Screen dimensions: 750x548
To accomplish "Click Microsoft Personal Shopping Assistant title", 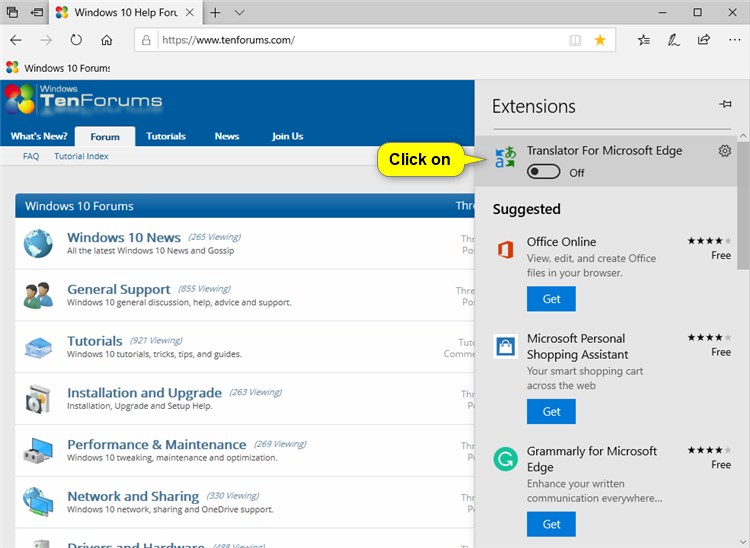I will [x=577, y=346].
